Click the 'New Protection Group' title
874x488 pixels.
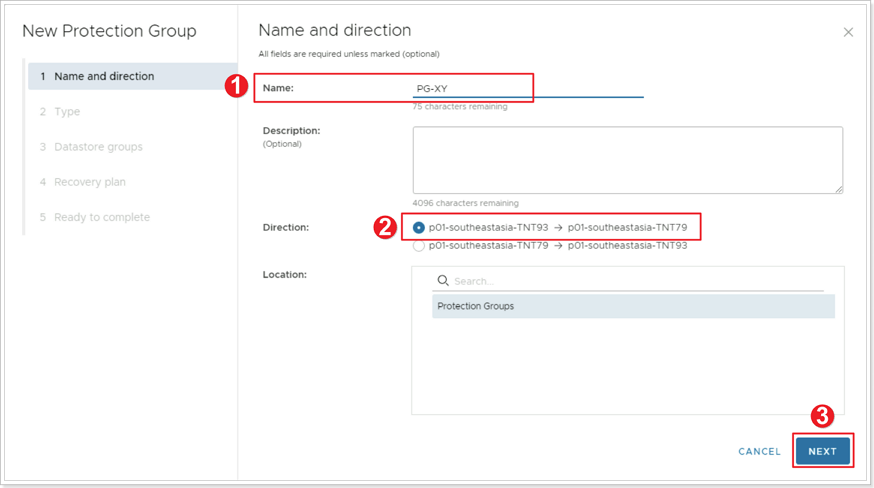[109, 31]
